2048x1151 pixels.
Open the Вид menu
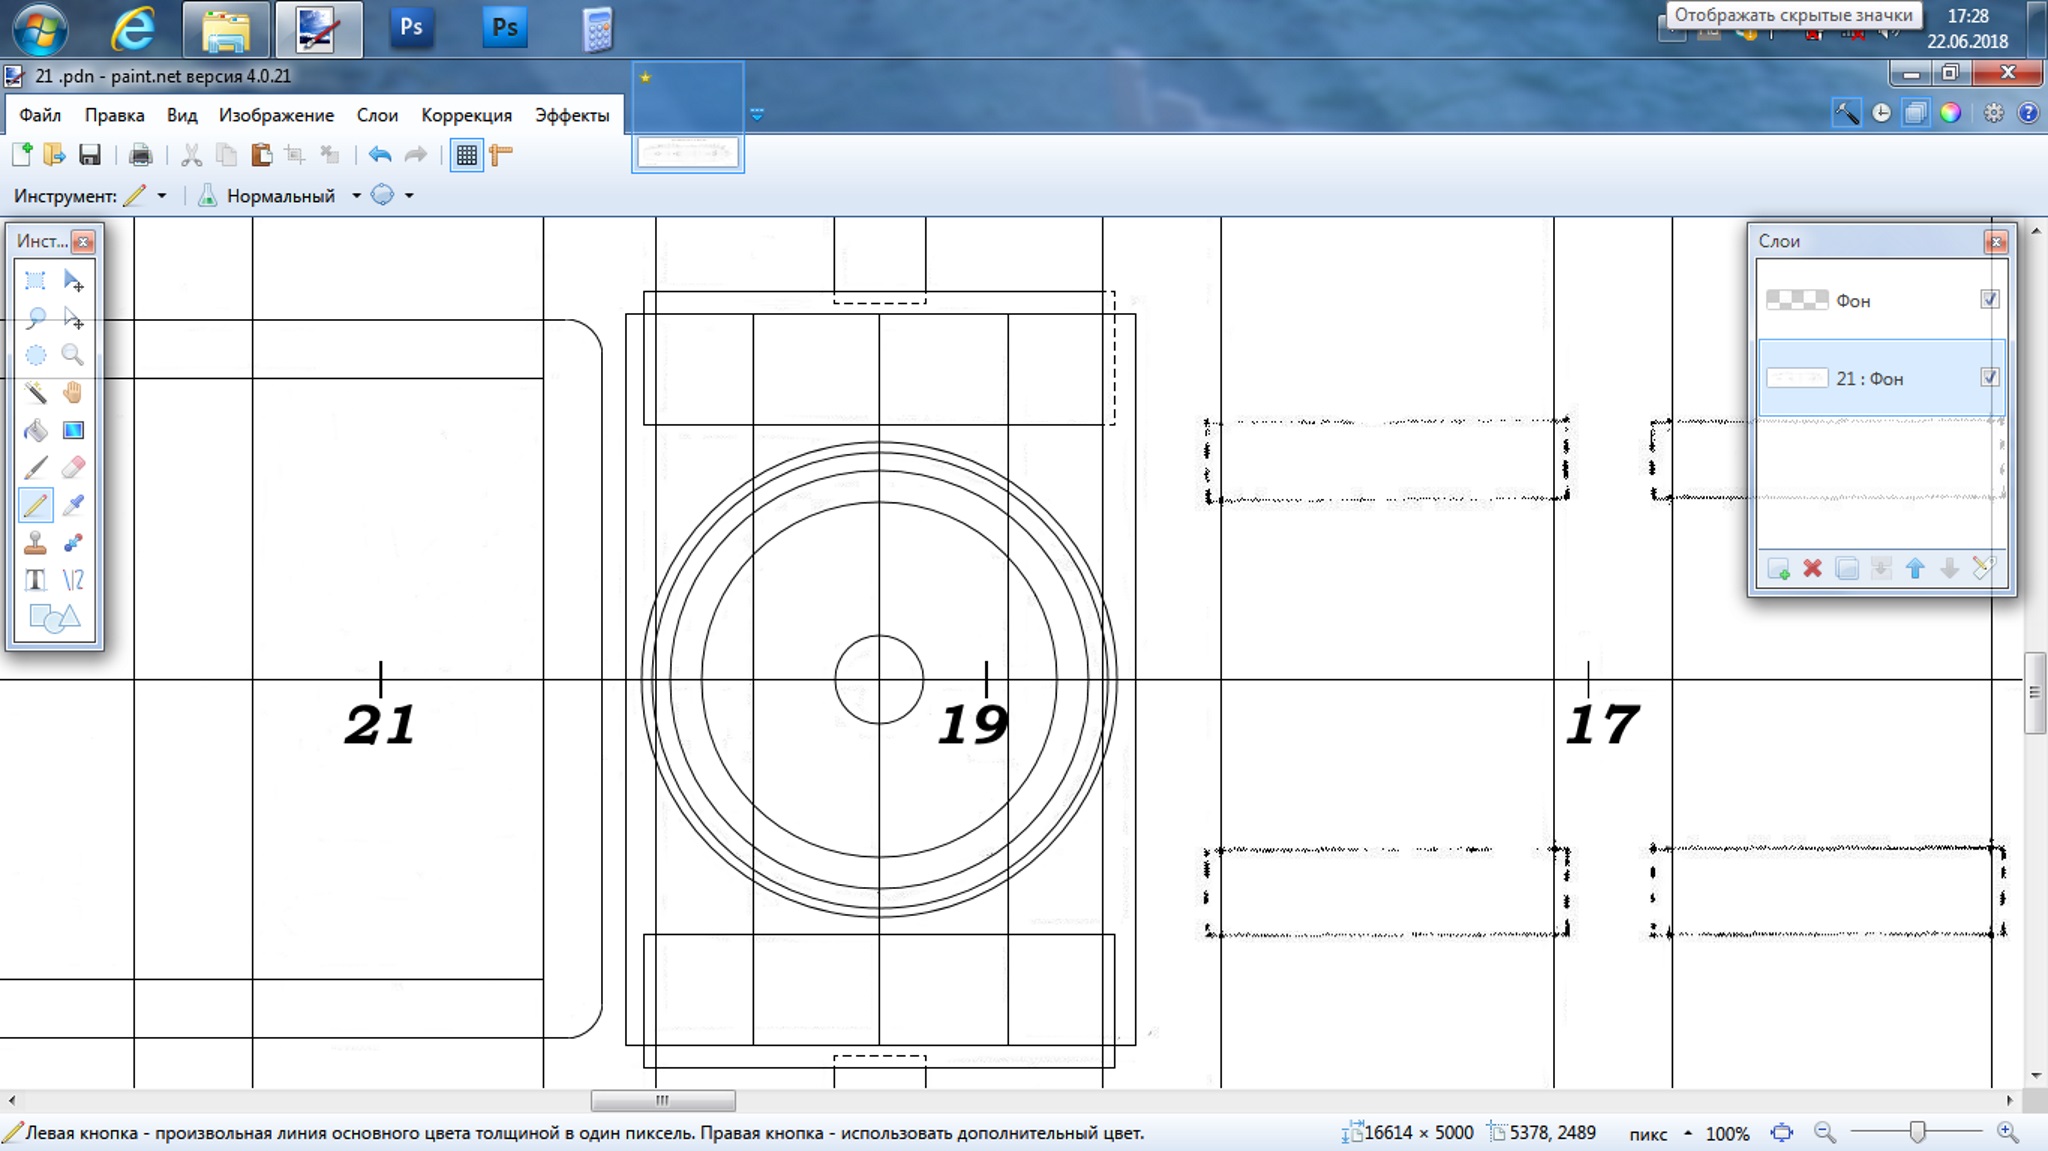tap(181, 115)
